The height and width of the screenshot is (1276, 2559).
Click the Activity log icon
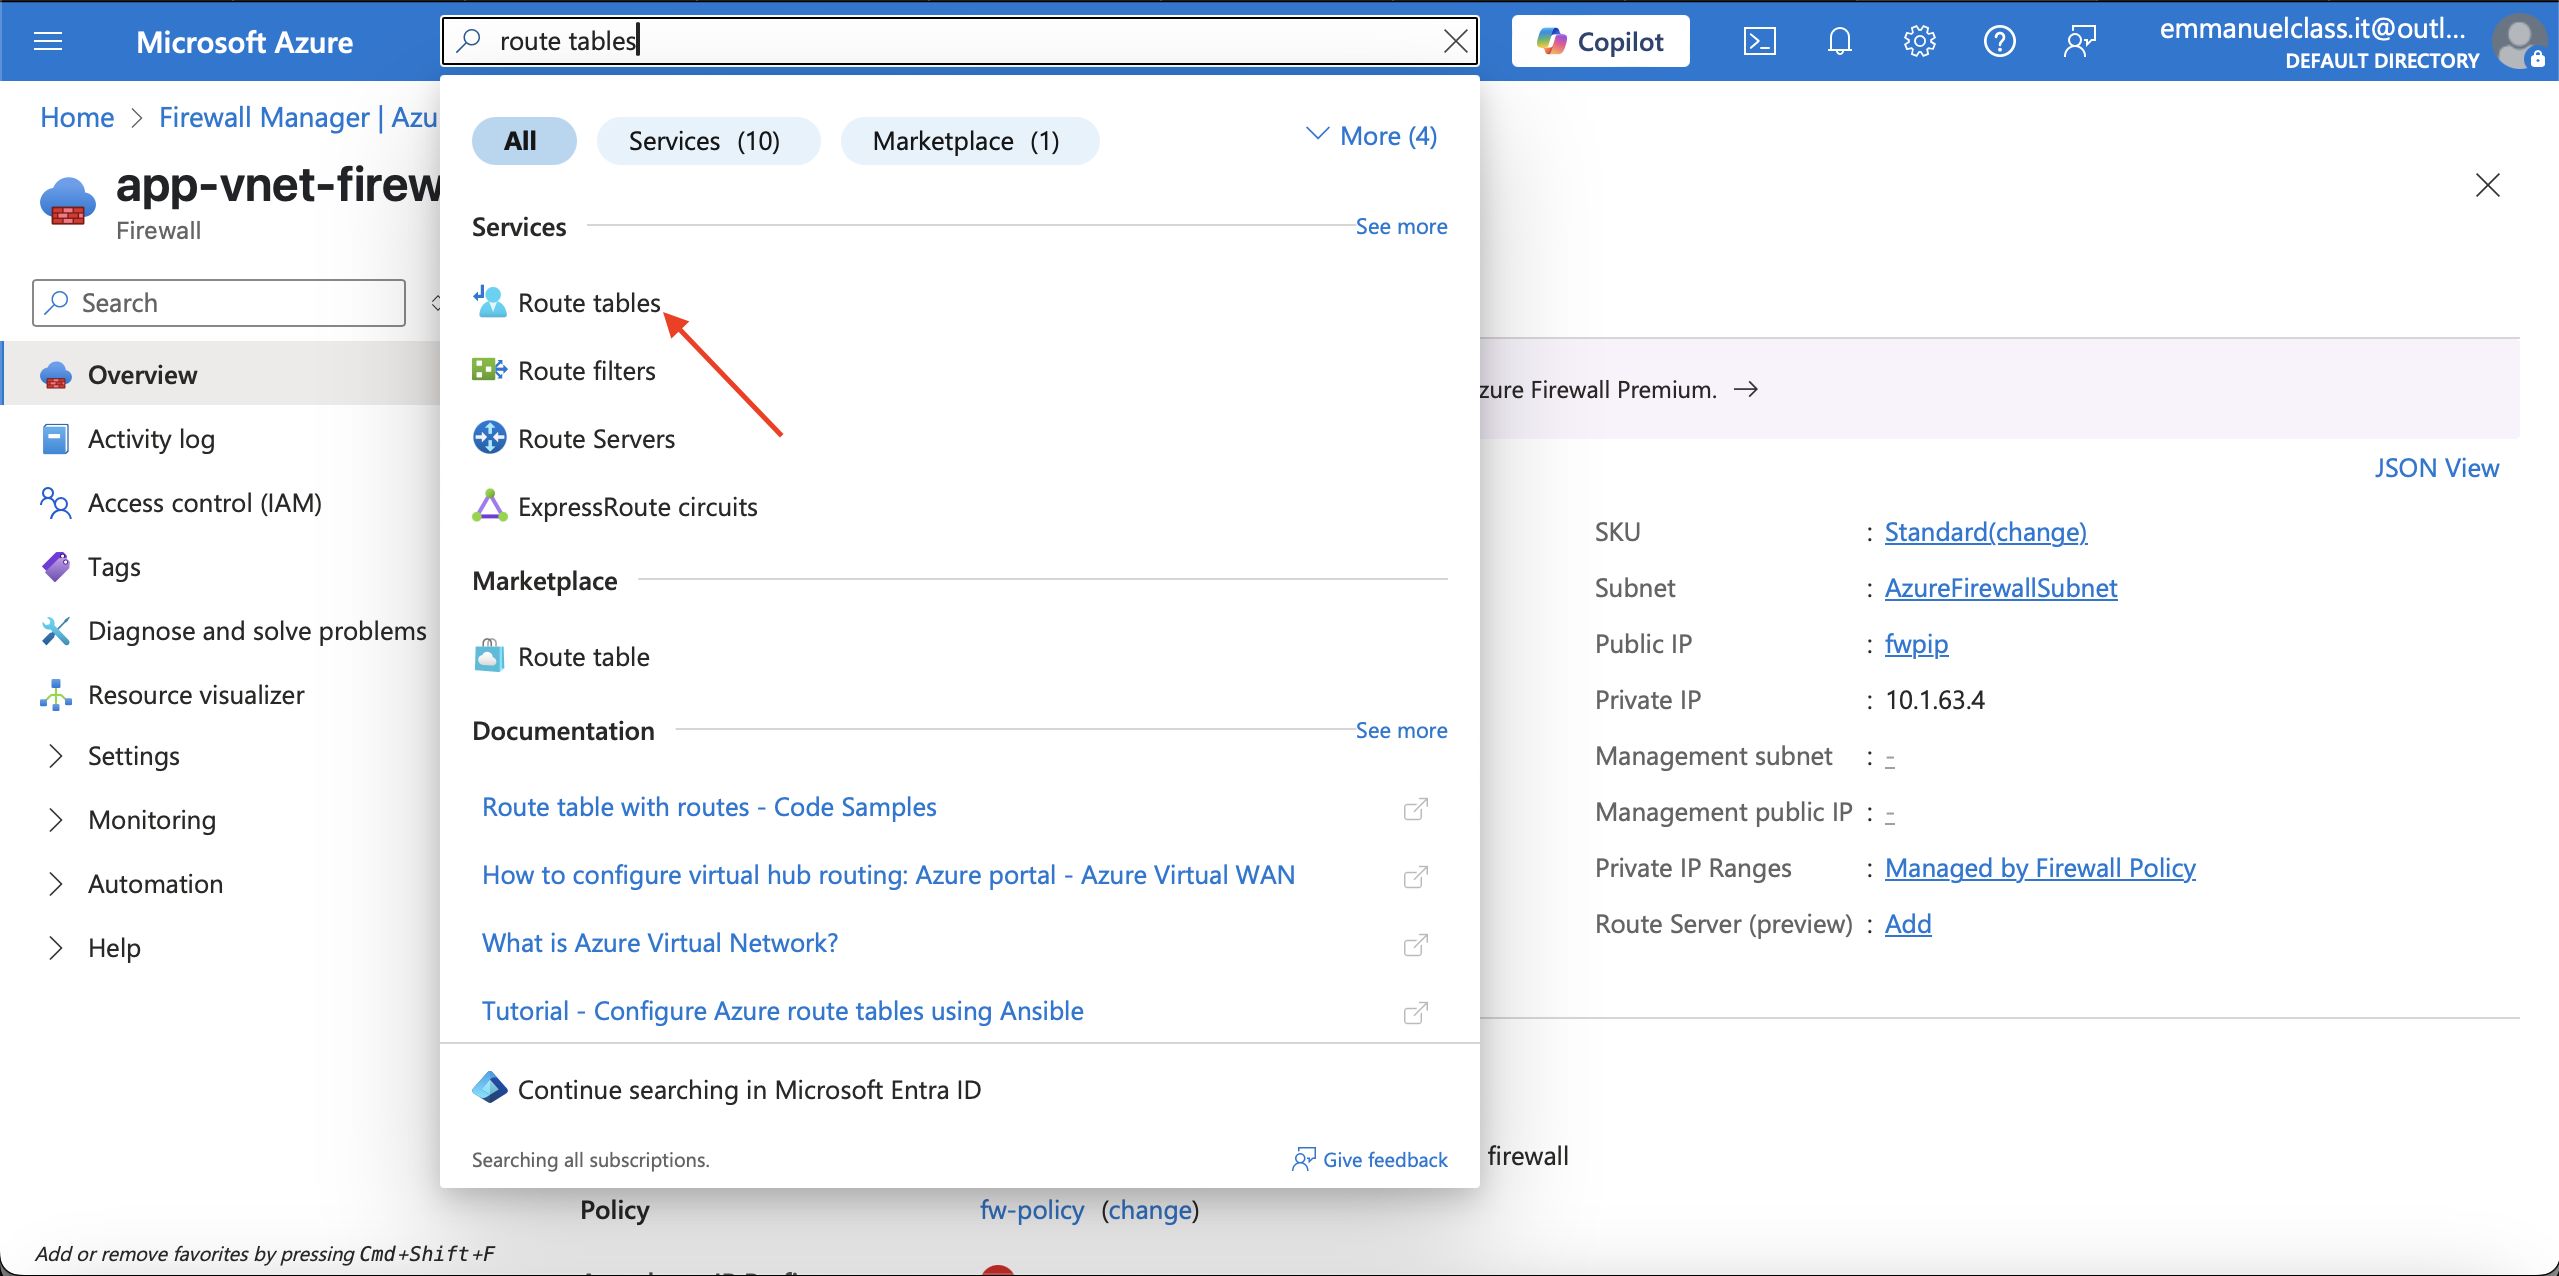point(55,439)
